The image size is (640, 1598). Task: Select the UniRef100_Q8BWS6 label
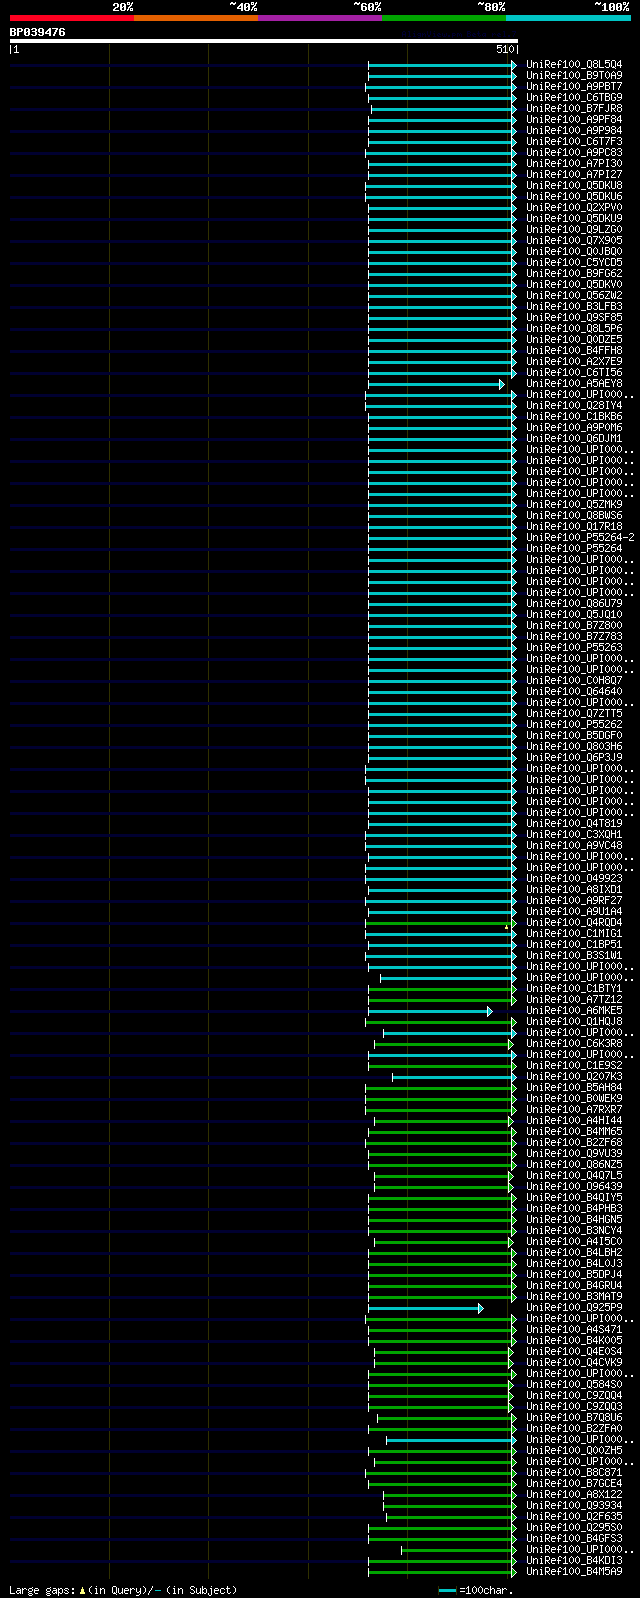click(574, 516)
